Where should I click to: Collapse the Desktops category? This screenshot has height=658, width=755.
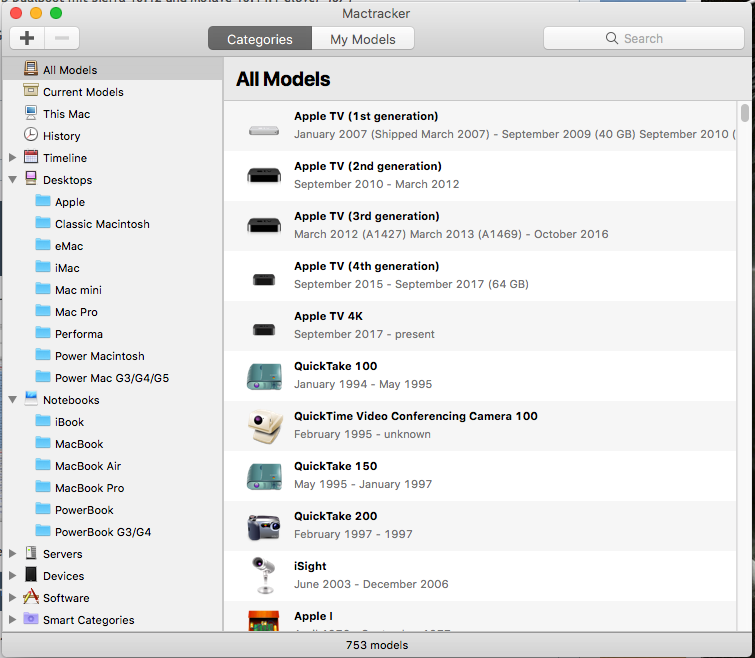point(13,180)
